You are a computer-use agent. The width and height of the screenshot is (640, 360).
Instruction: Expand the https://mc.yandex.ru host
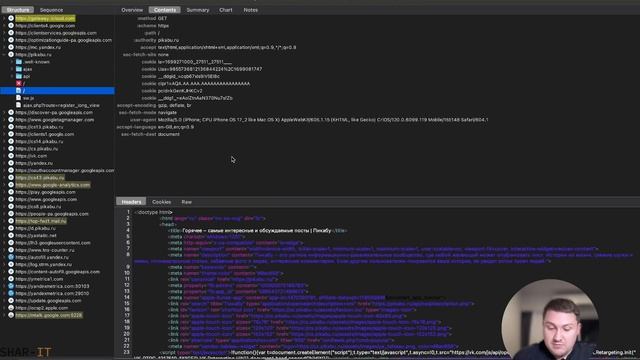click(x=4, y=47)
